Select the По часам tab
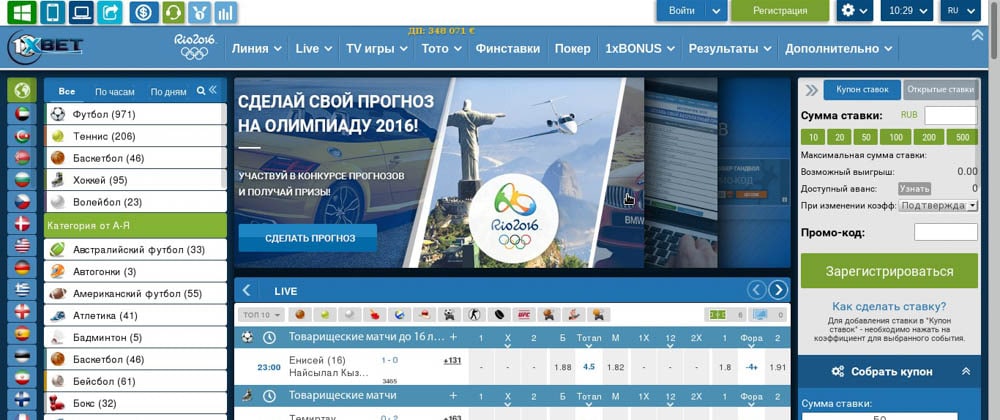Screen dimensions: 1000x420 point(115,92)
